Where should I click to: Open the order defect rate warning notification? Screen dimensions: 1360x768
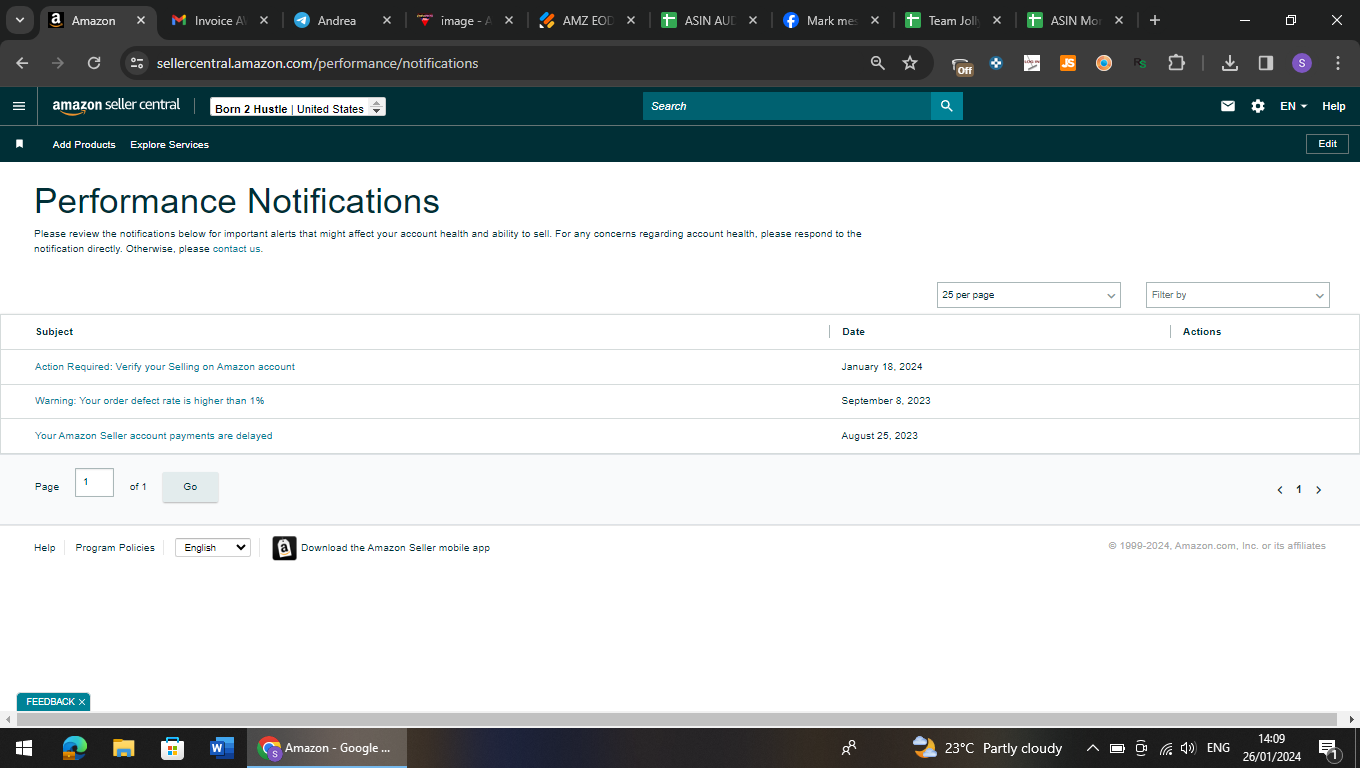pyautogui.click(x=150, y=401)
